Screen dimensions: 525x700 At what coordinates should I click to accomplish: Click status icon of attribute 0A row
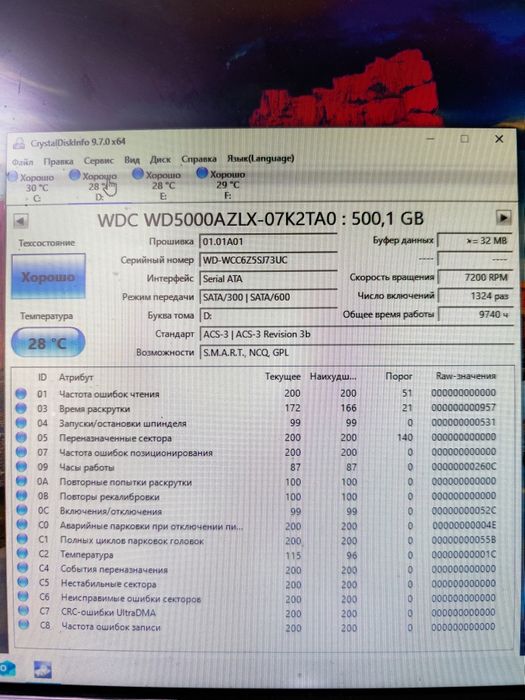(21, 482)
